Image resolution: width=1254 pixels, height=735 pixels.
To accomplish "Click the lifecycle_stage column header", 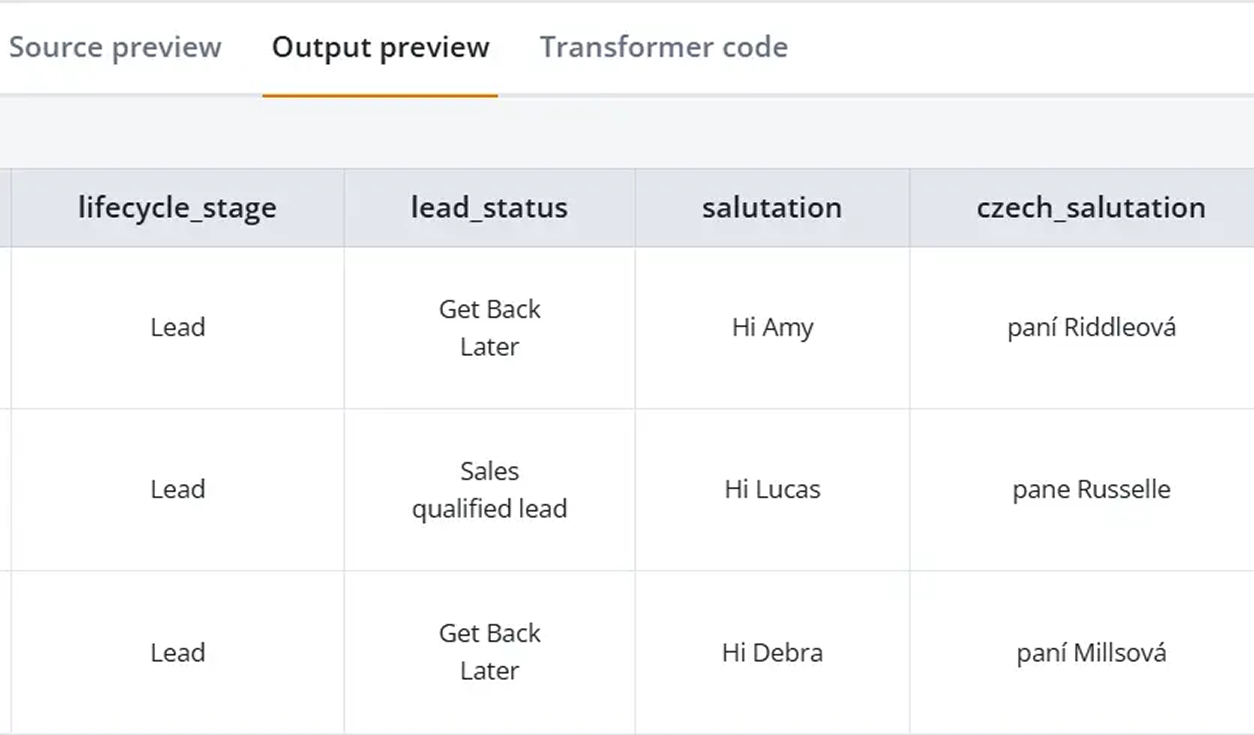I will pos(177,208).
